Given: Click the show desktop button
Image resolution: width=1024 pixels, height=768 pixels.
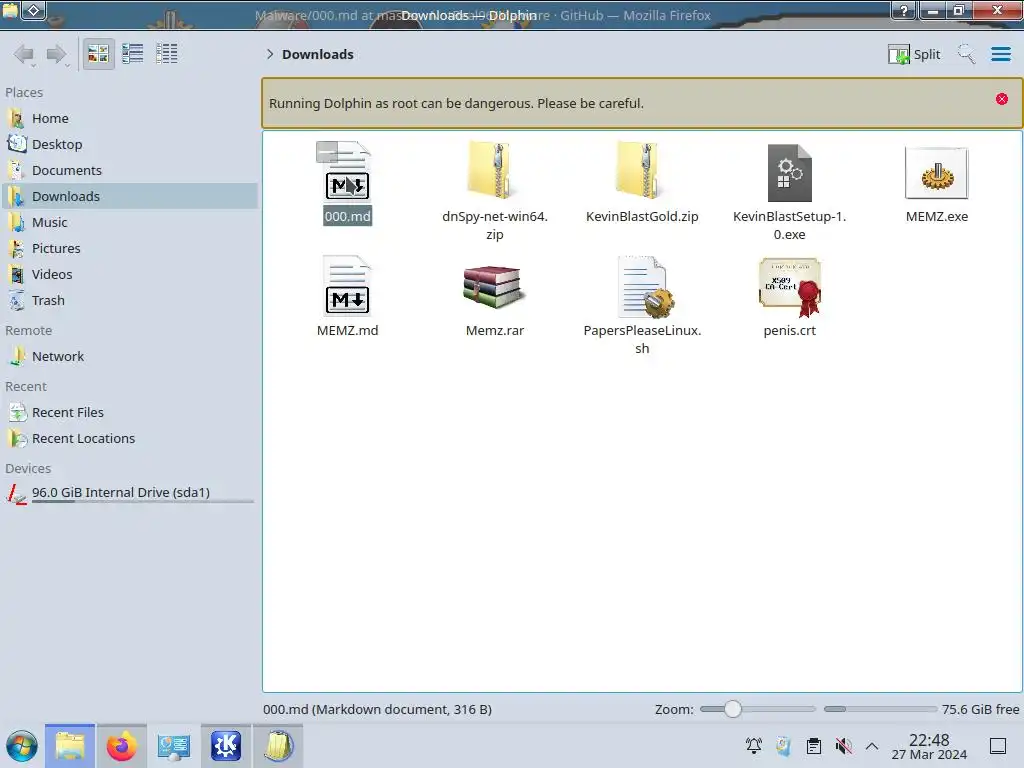Looking at the screenshot, I should (998, 746).
